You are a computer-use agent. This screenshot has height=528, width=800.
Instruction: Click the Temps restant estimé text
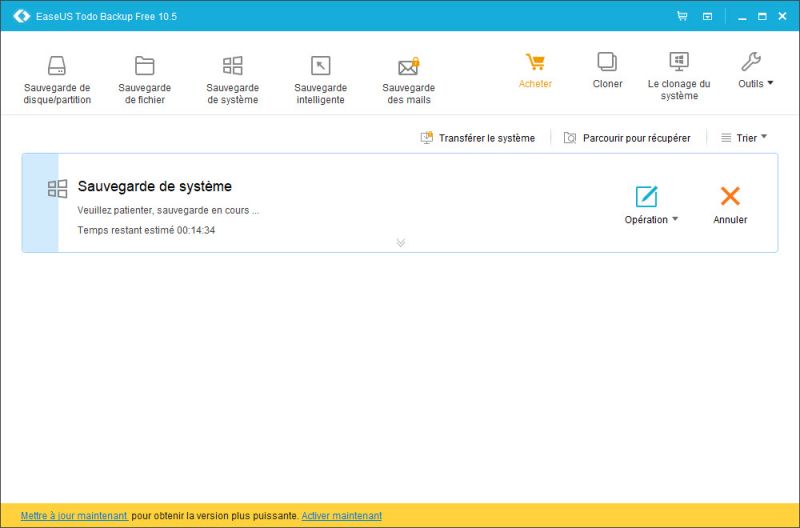(146, 230)
